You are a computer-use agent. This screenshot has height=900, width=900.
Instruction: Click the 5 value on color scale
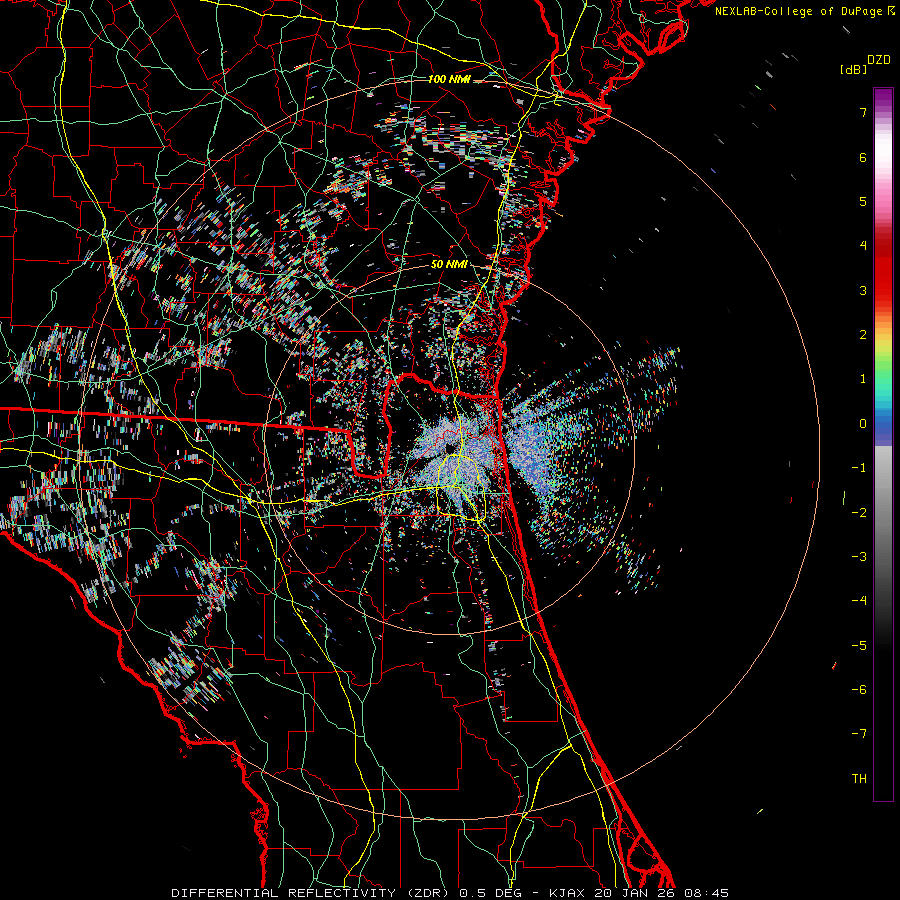tap(863, 201)
